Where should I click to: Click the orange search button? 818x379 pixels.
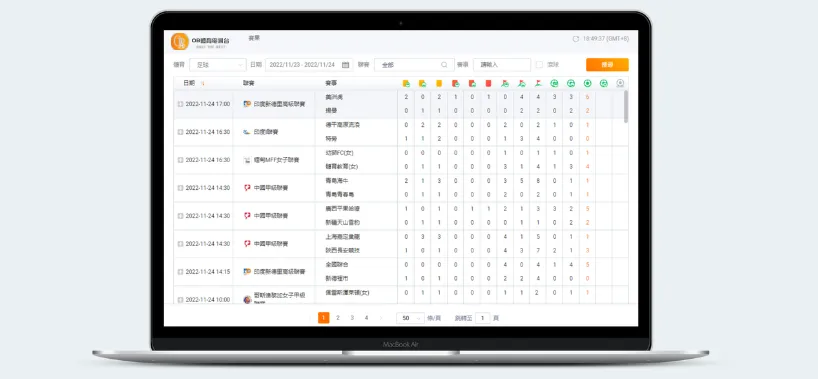(607, 65)
